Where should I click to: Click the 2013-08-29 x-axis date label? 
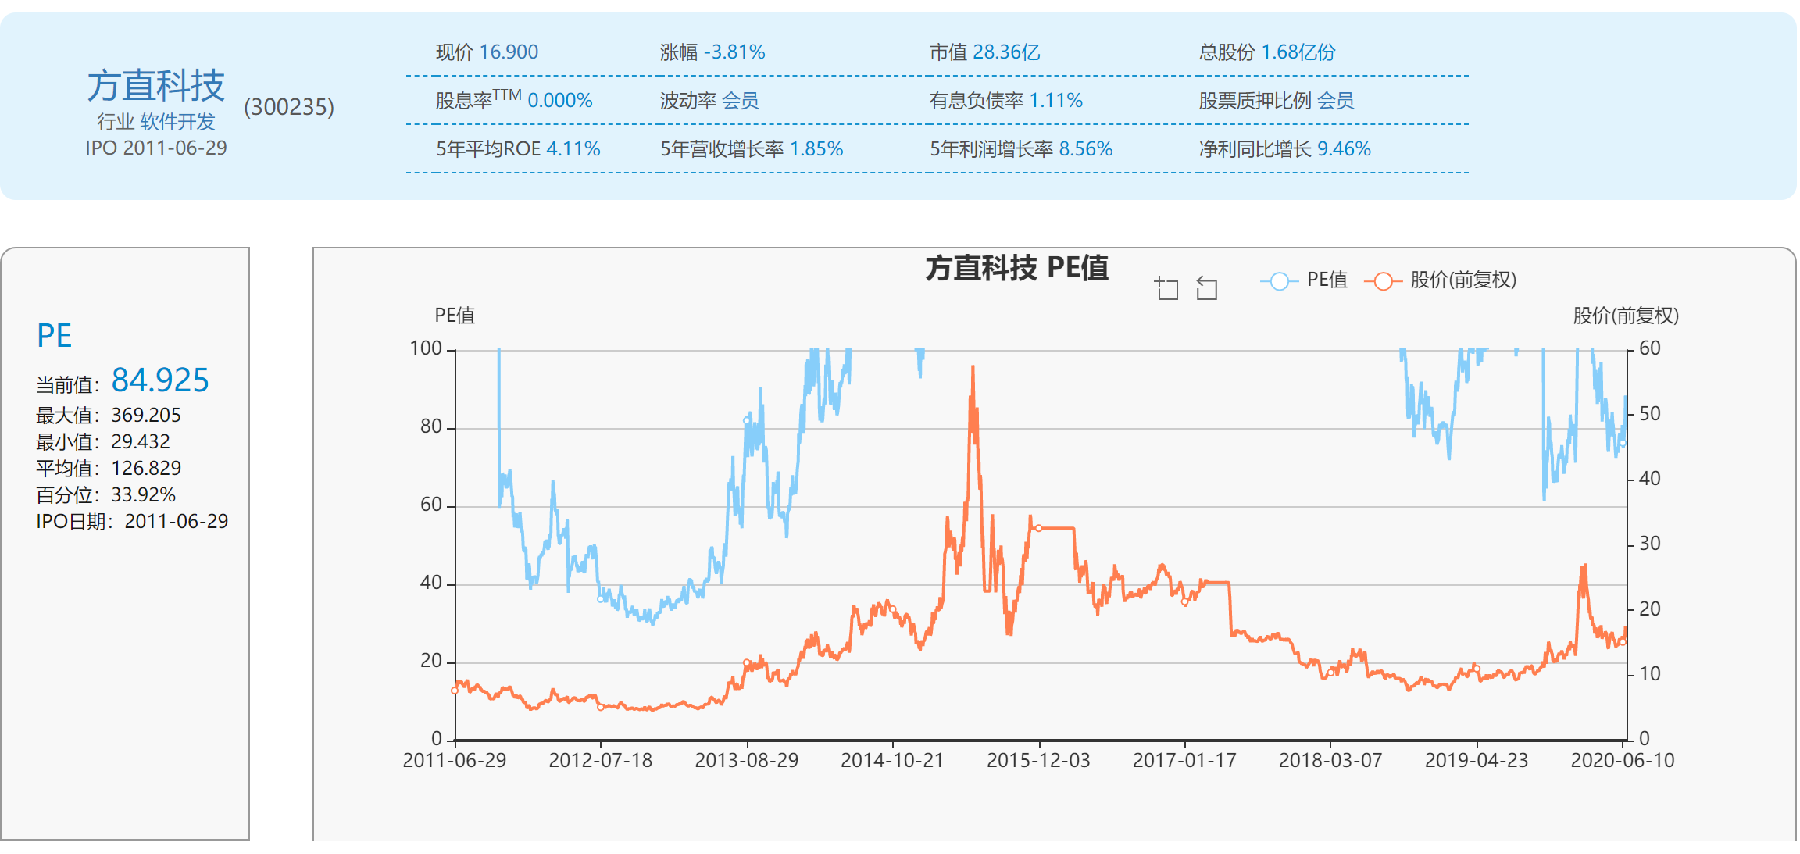747,761
